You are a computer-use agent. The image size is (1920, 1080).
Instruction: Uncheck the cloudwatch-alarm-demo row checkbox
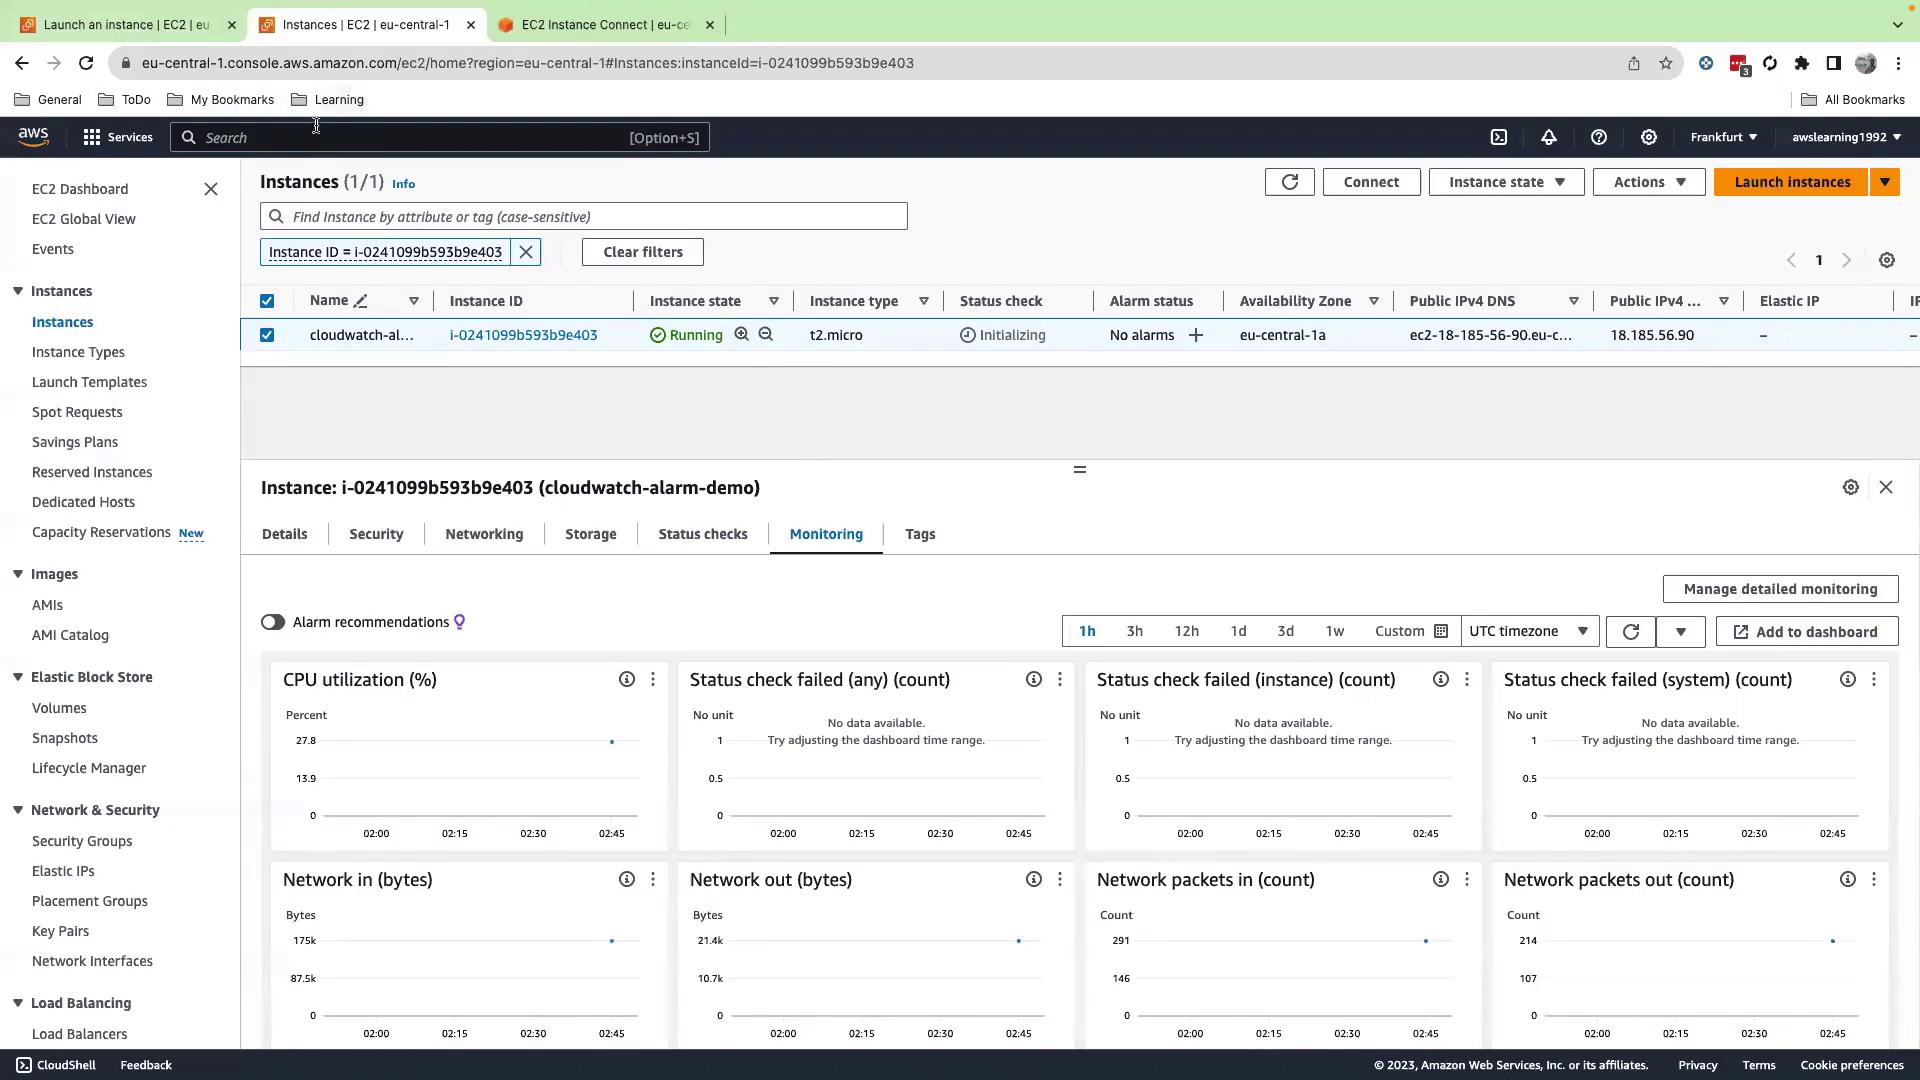click(267, 335)
